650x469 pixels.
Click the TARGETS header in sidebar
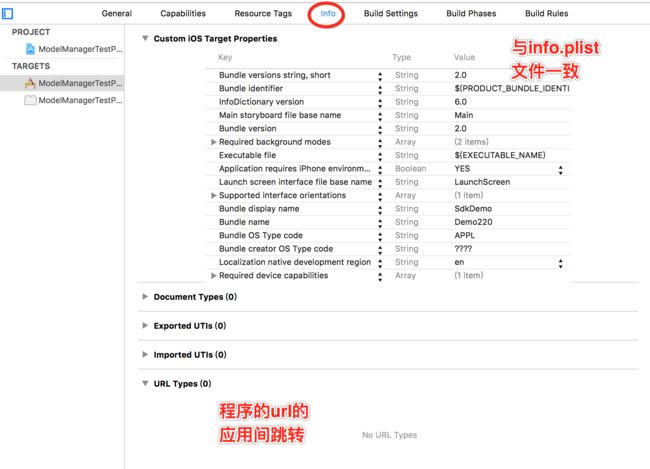[31, 66]
